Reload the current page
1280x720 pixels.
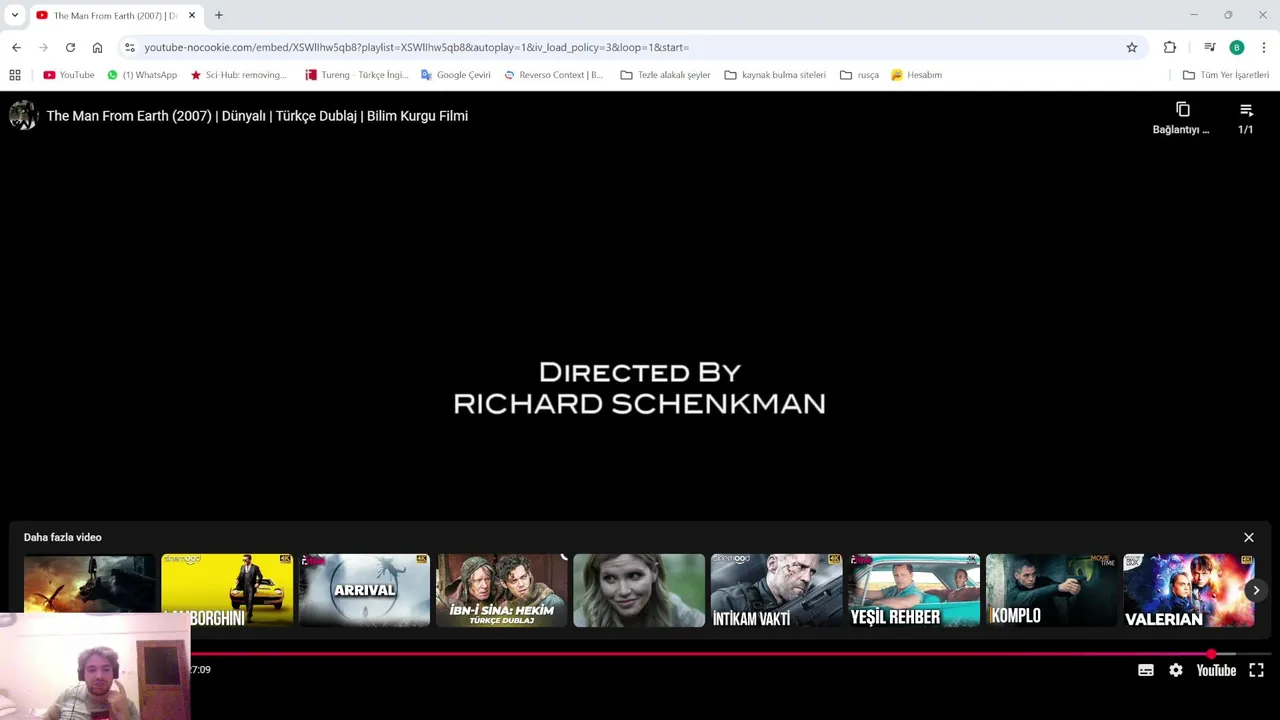coord(70,47)
